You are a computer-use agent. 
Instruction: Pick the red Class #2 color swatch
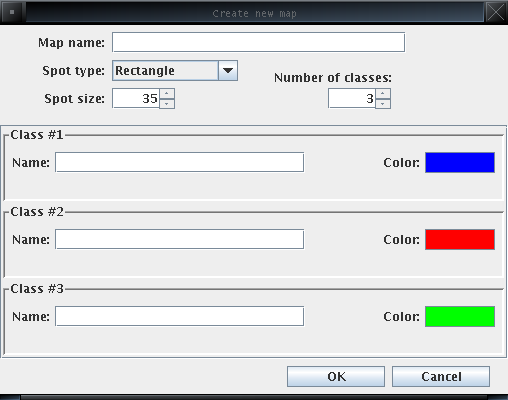click(460, 239)
